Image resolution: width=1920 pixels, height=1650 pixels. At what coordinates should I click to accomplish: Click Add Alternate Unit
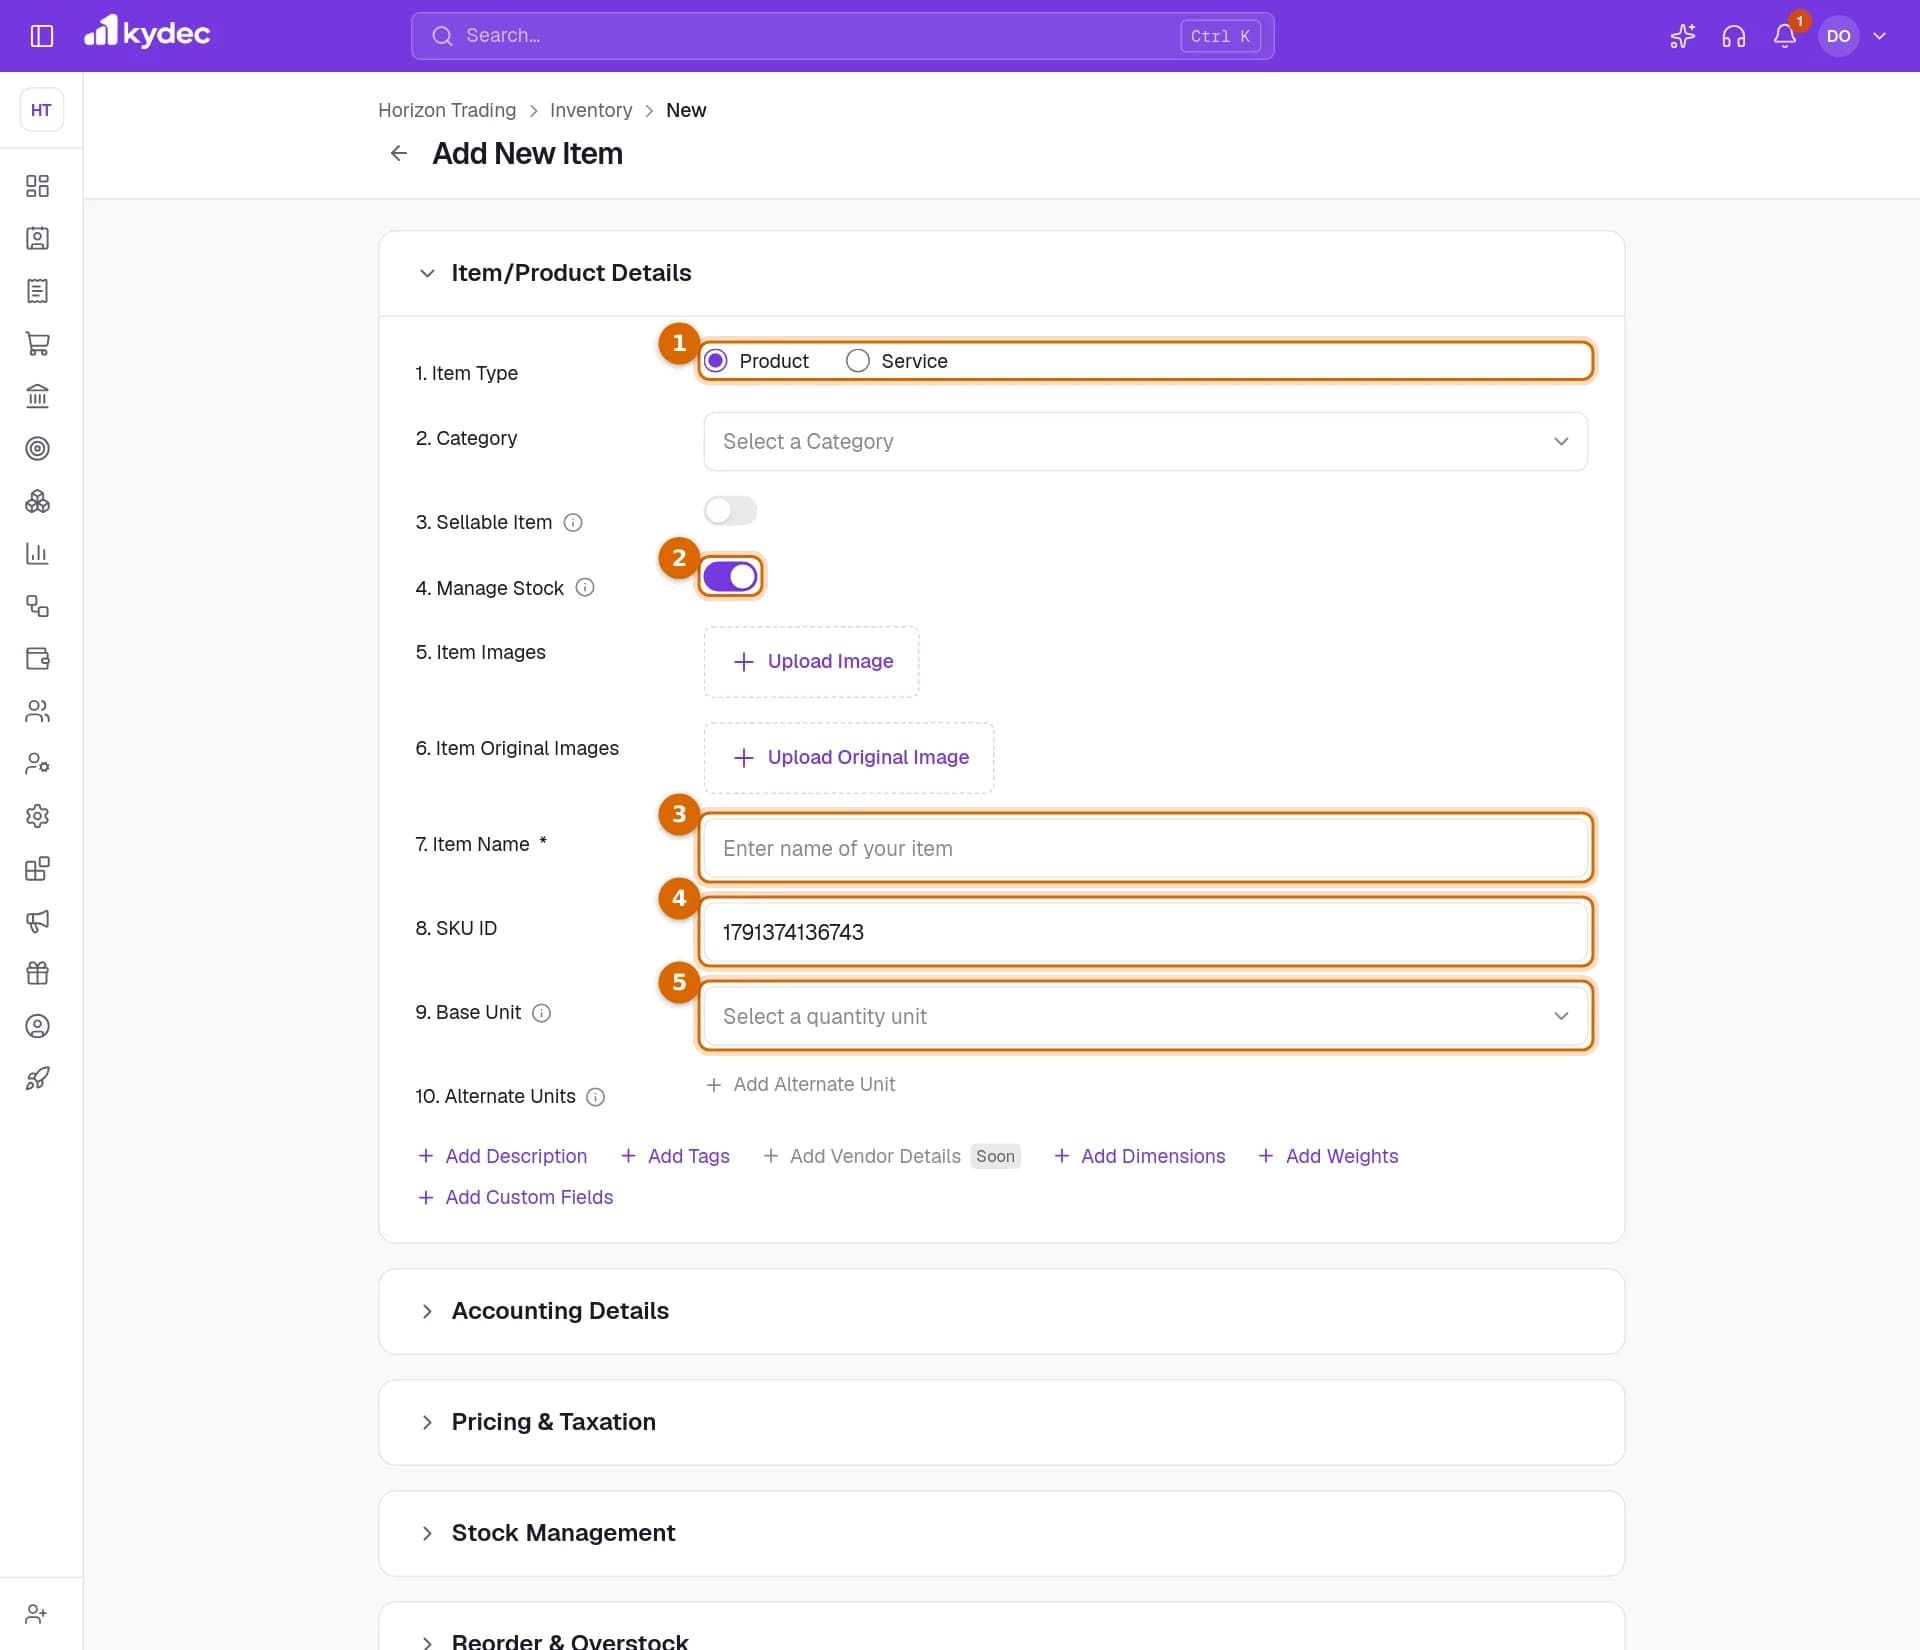pos(801,1084)
